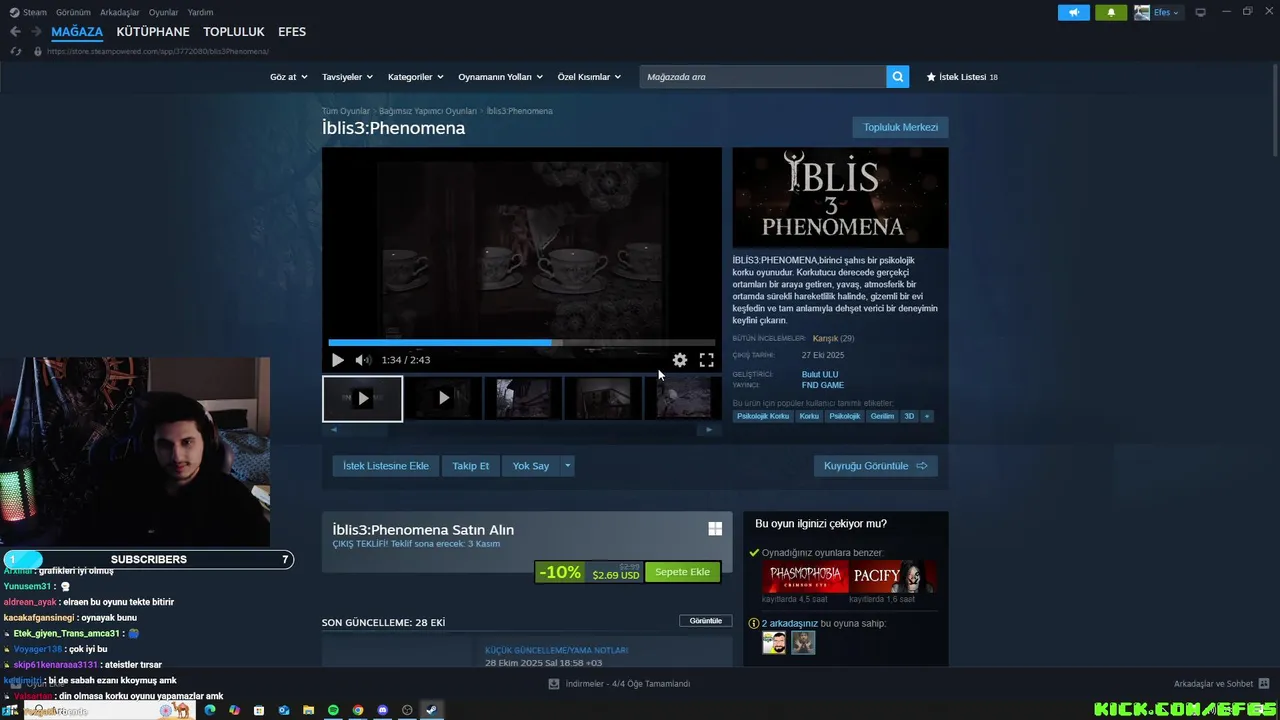
Task: Reload the store page
Action: tap(15, 51)
